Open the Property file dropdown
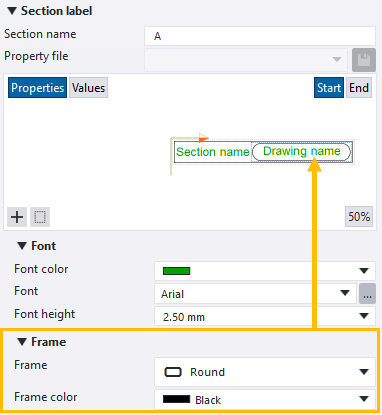The width and height of the screenshot is (382, 415). [246, 60]
